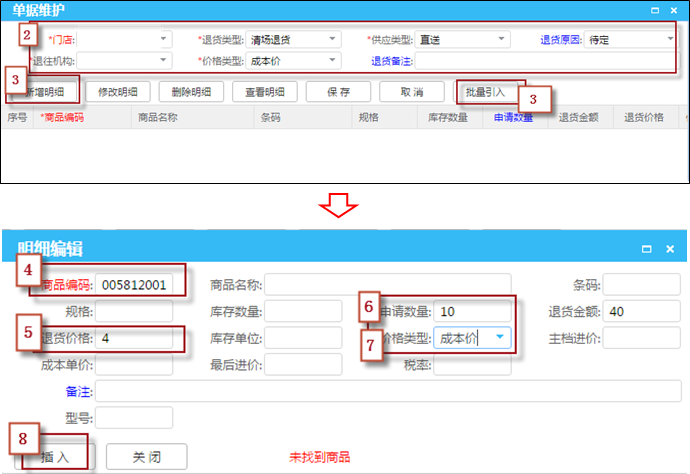
Task: Click the 修改明细 button
Action: 117,92
